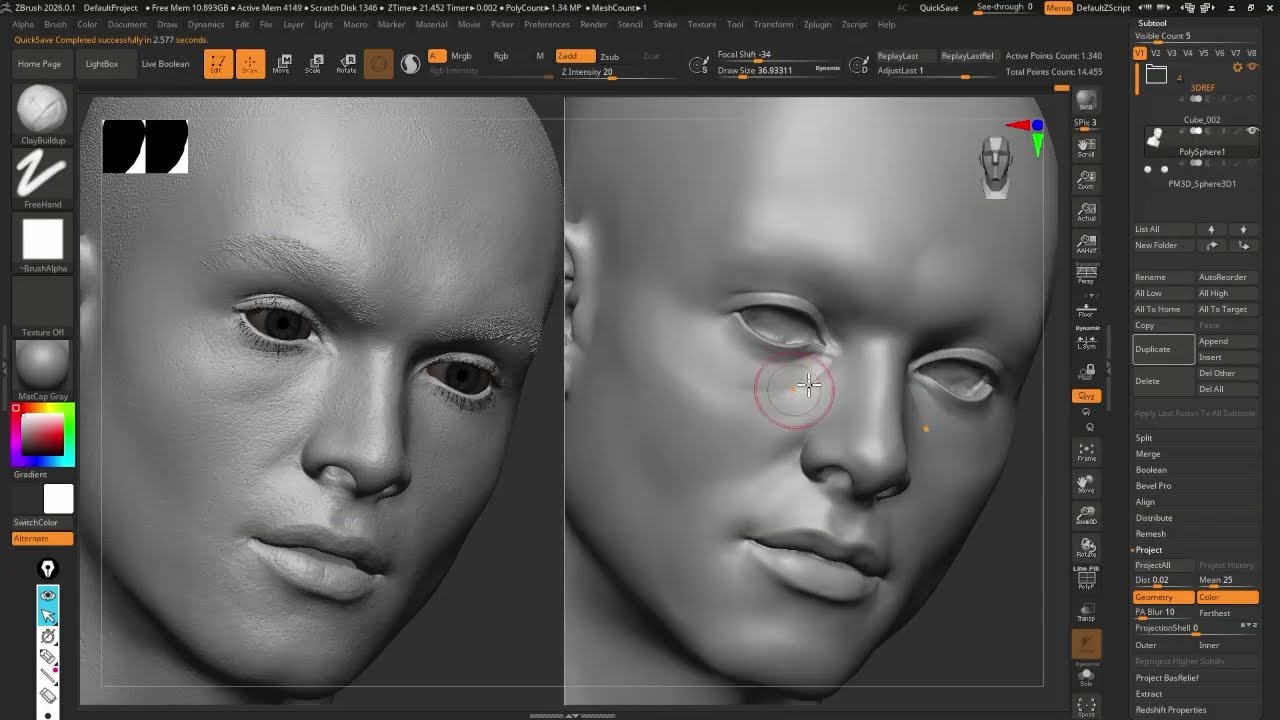Open the MatCap Gray material picker

pos(43,370)
